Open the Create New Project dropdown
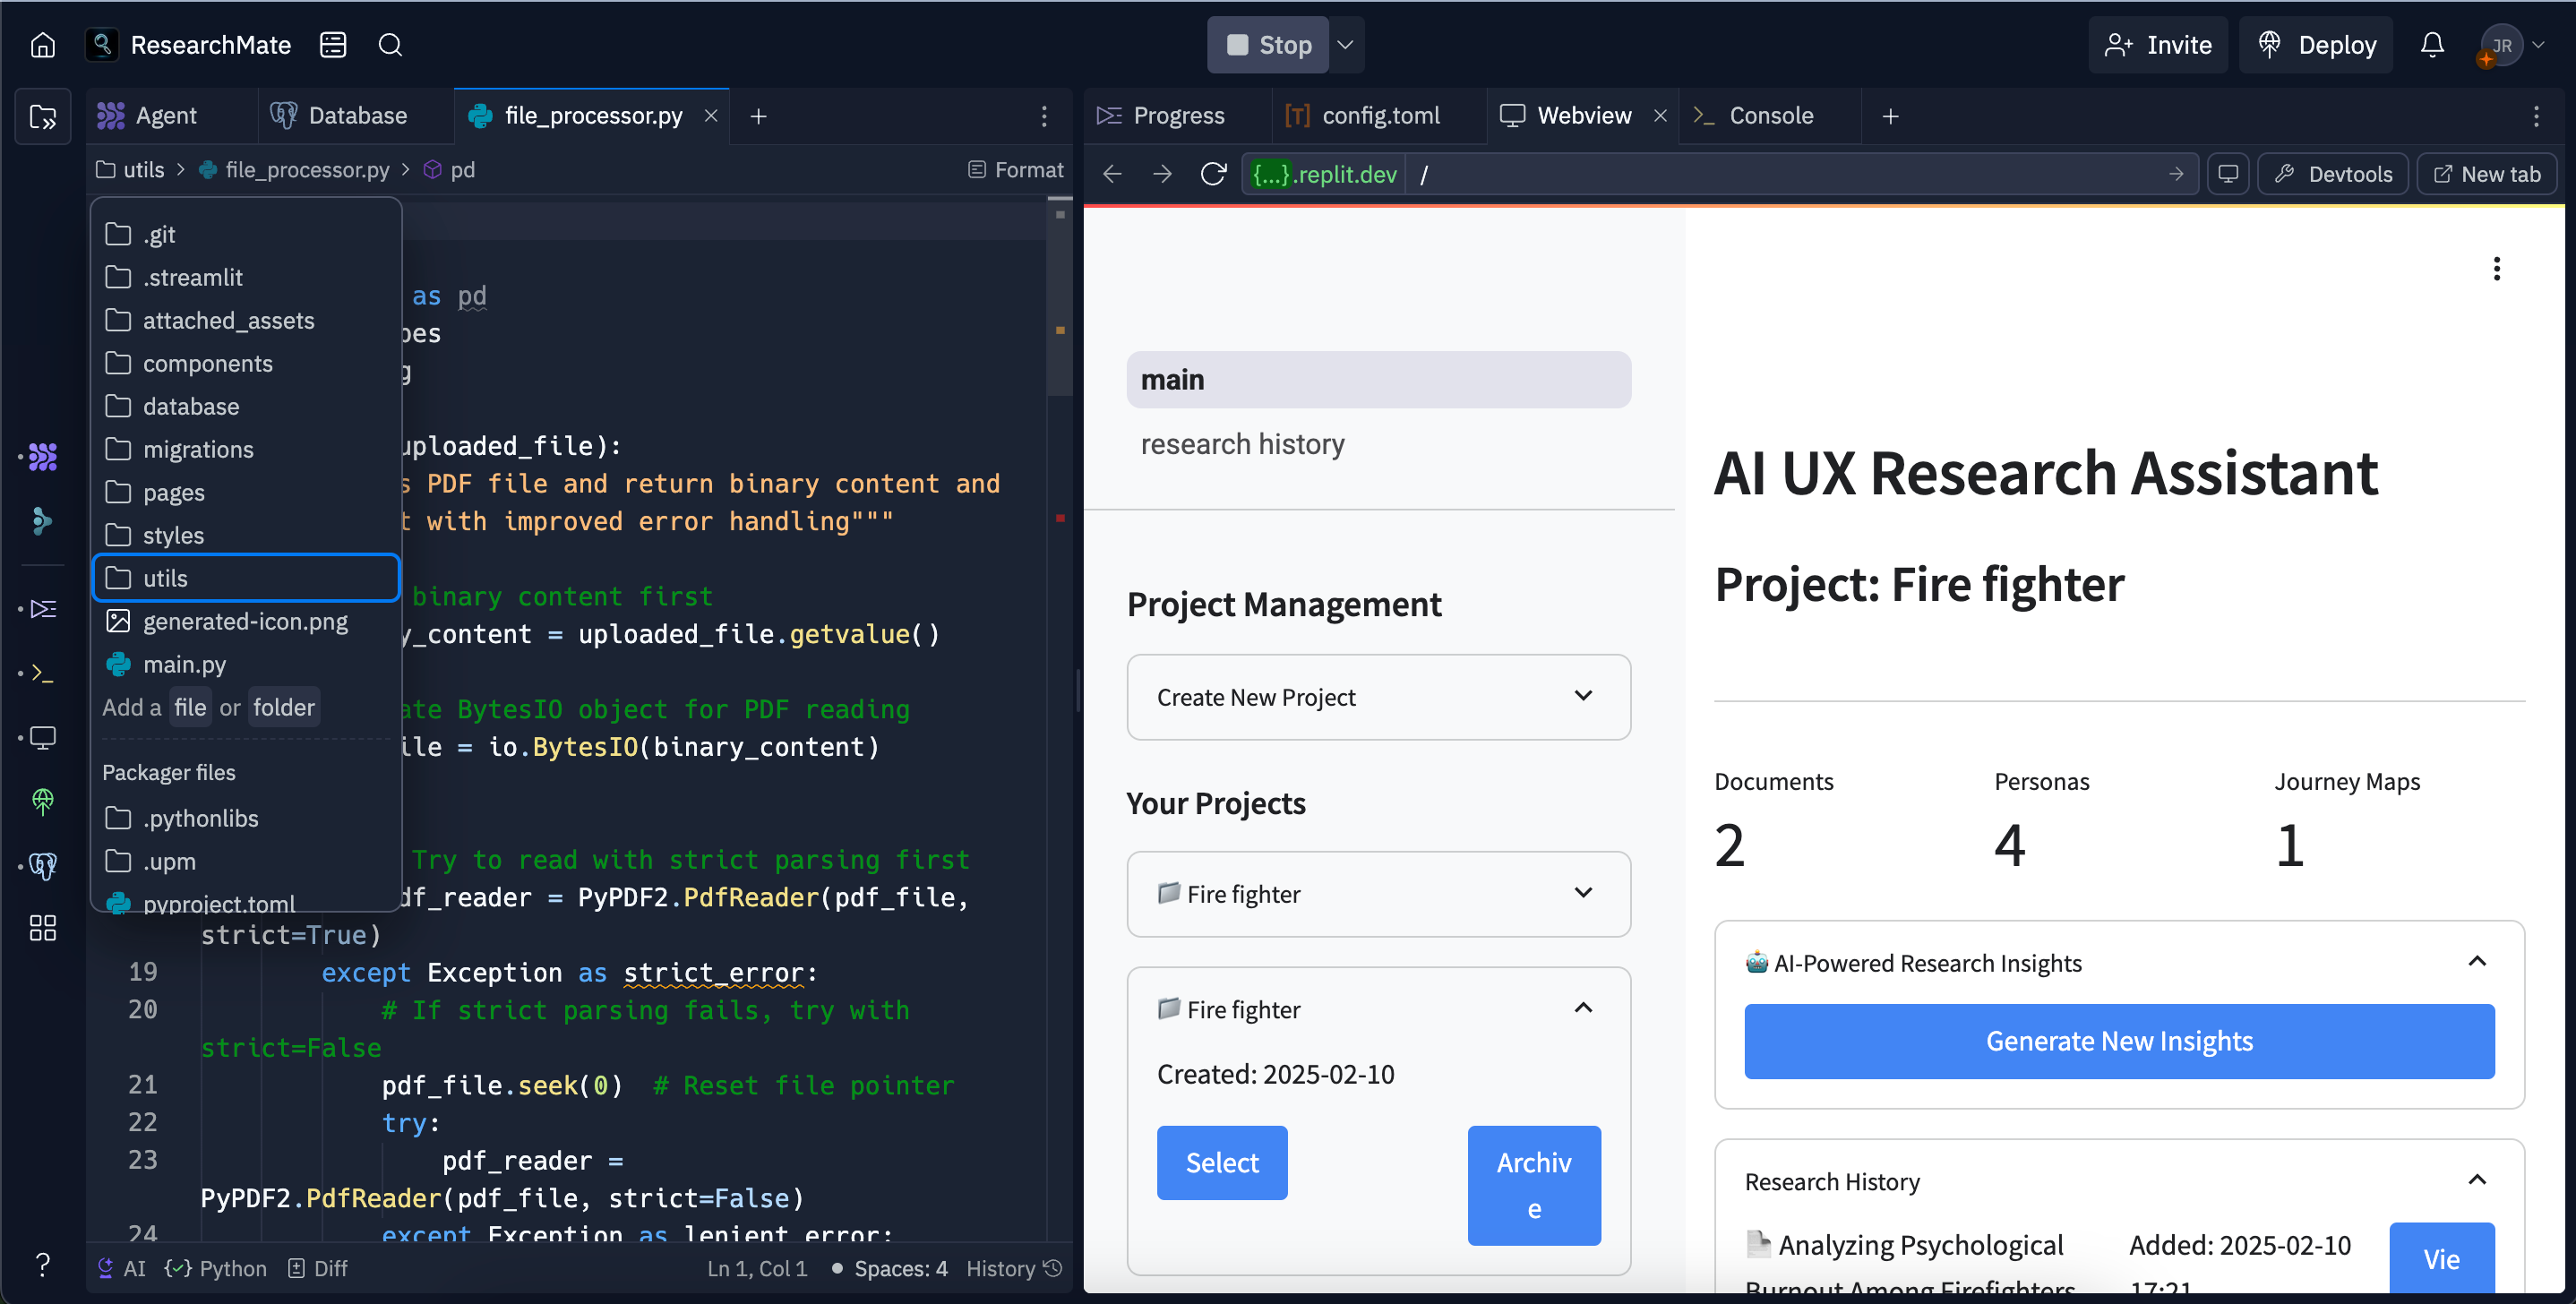 [x=1378, y=697]
